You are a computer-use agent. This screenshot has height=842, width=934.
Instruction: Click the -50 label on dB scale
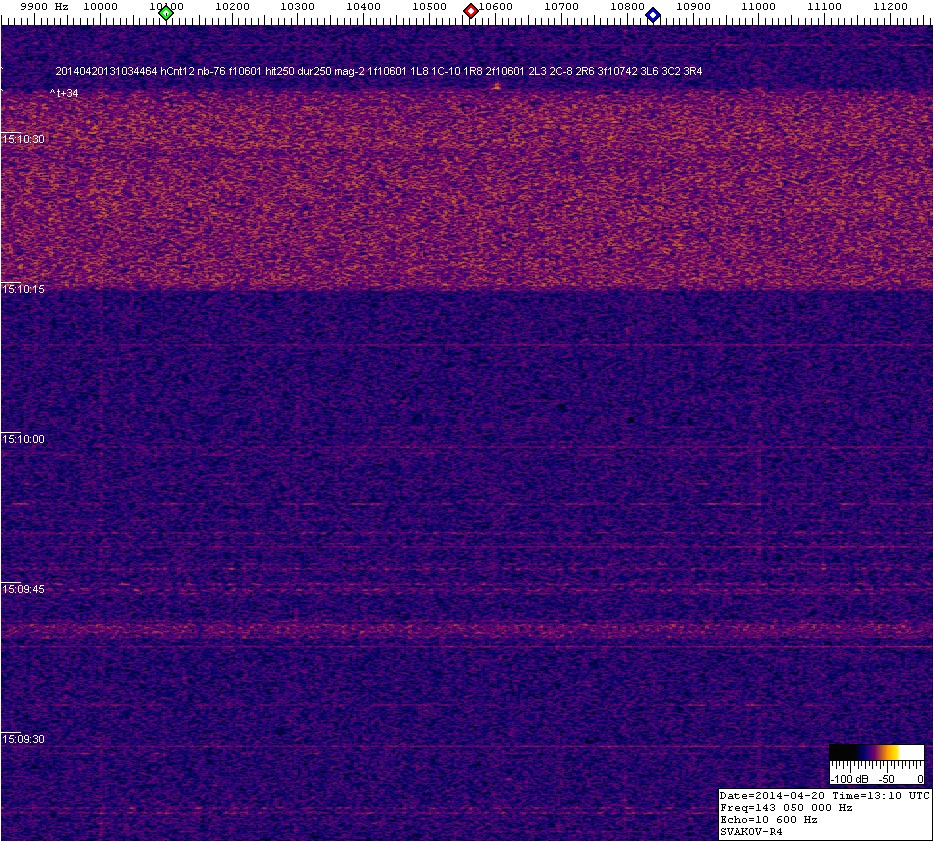pyautogui.click(x=886, y=778)
